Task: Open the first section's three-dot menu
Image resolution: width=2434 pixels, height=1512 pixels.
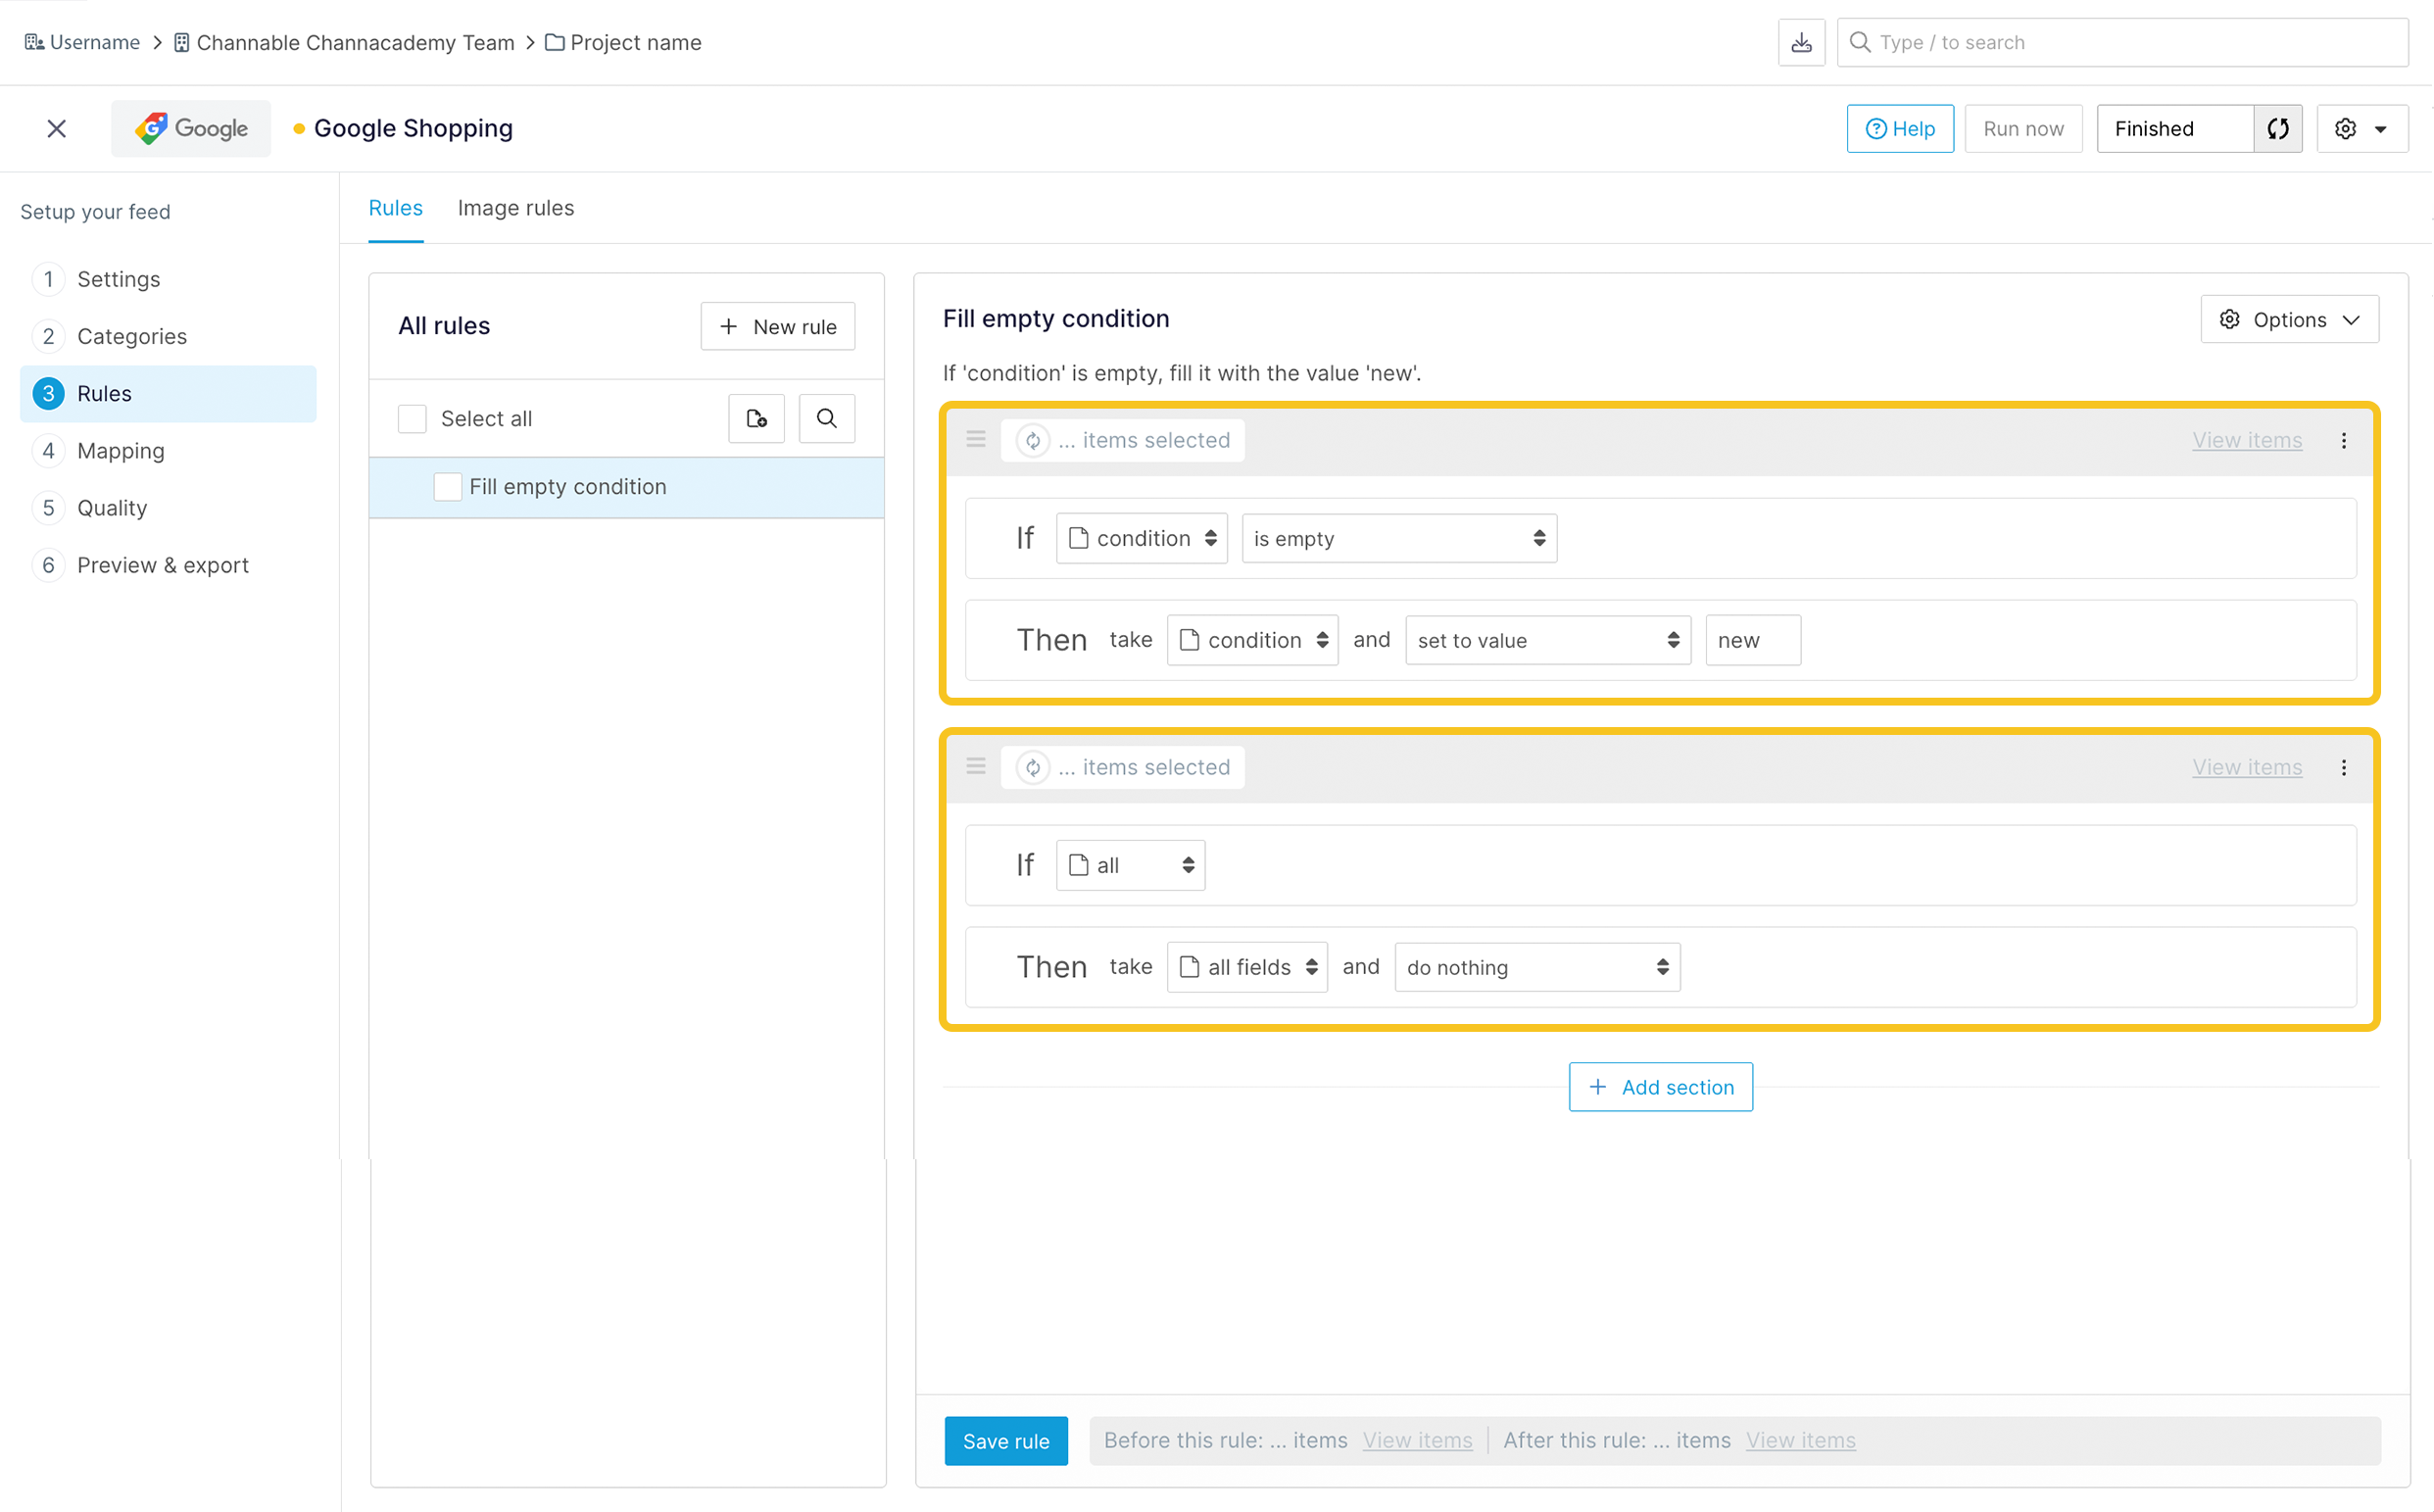Action: [2343, 440]
